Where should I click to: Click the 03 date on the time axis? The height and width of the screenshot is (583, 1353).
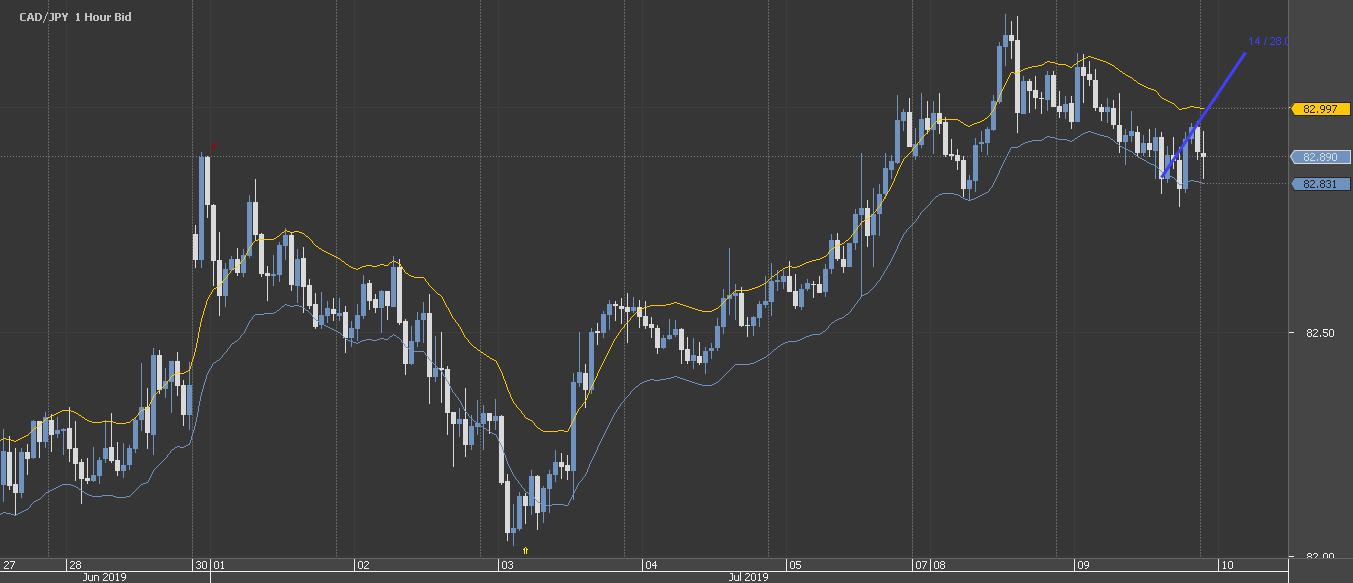[506, 565]
